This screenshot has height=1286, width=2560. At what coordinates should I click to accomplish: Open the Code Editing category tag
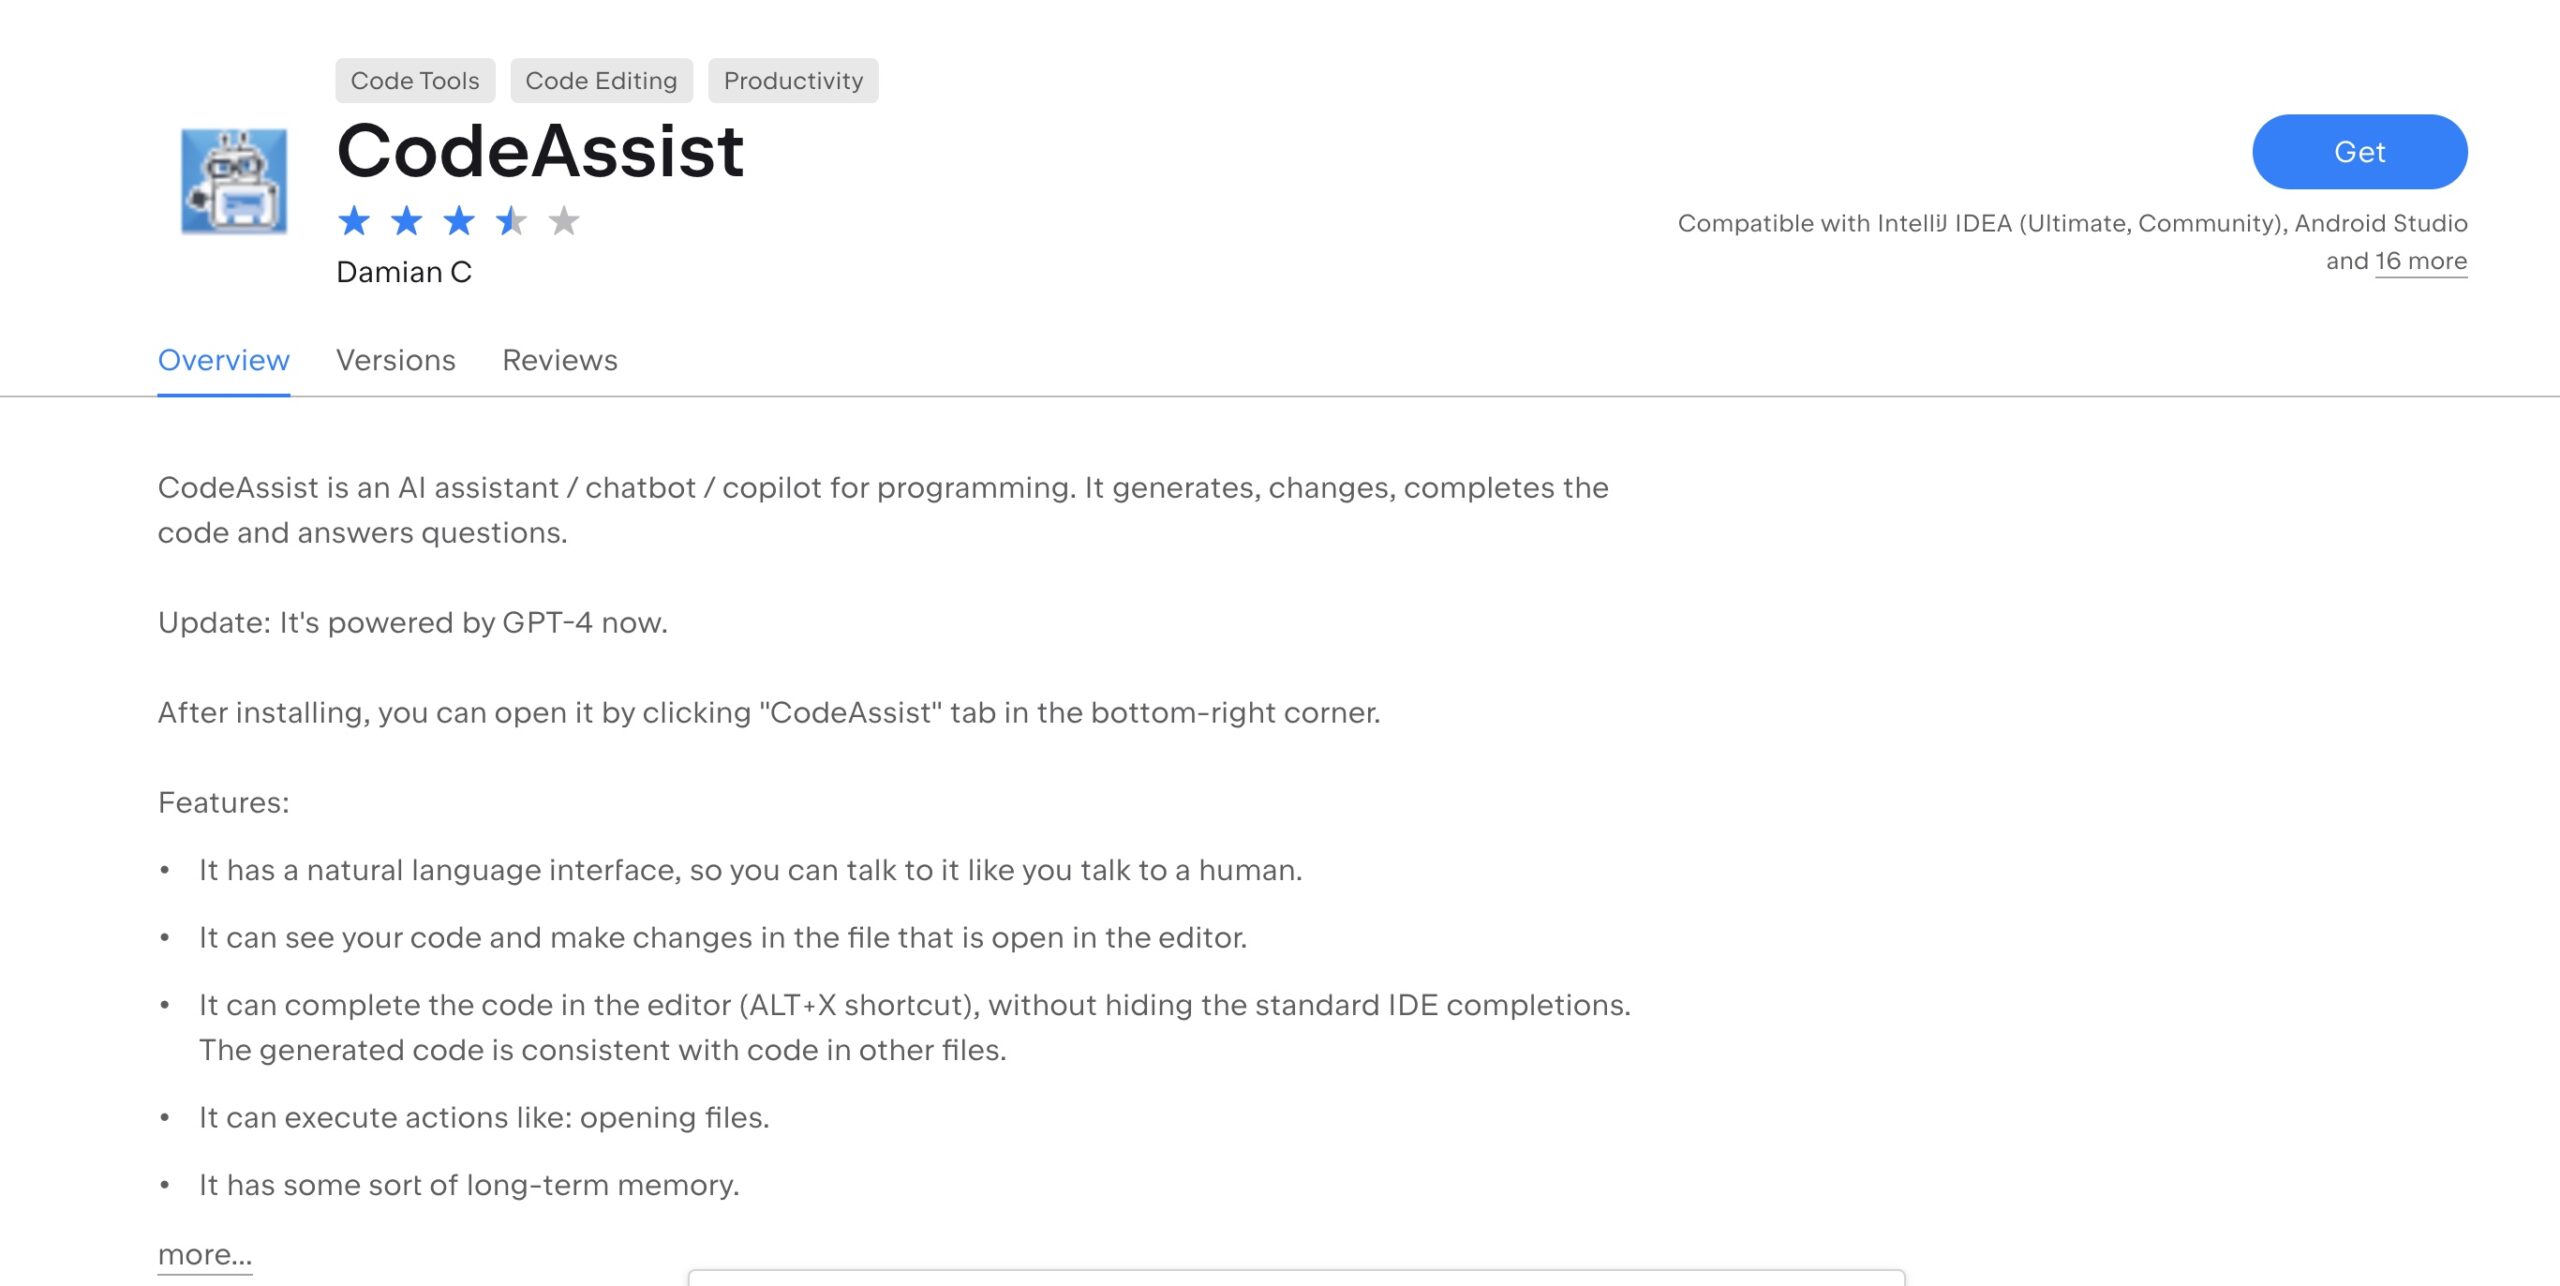pyautogui.click(x=601, y=80)
